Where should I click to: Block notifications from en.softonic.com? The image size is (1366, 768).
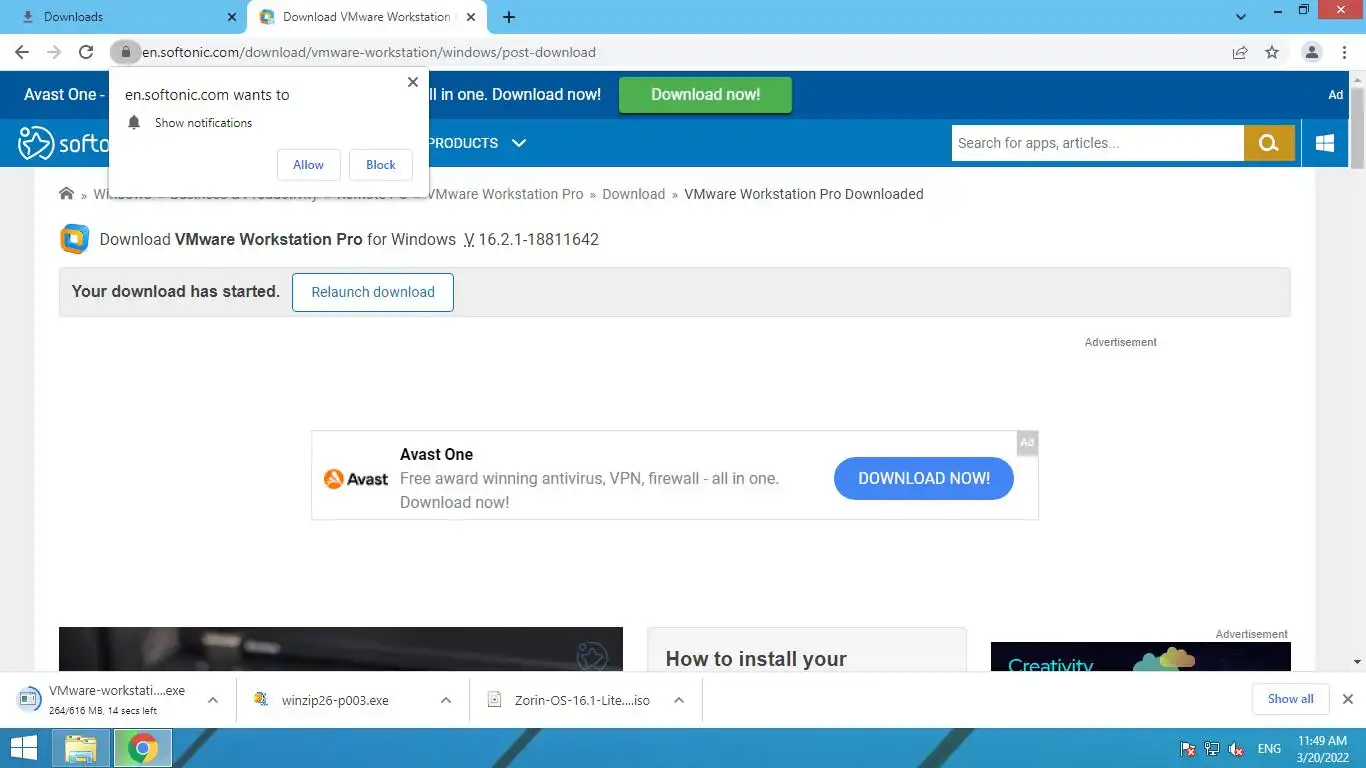click(381, 165)
